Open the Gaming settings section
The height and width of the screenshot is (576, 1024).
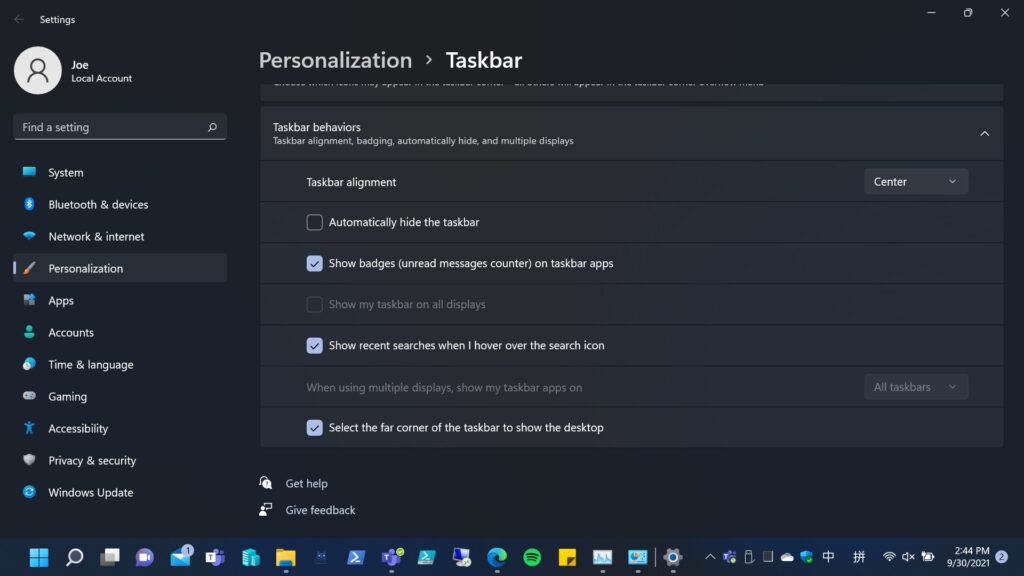click(67, 397)
